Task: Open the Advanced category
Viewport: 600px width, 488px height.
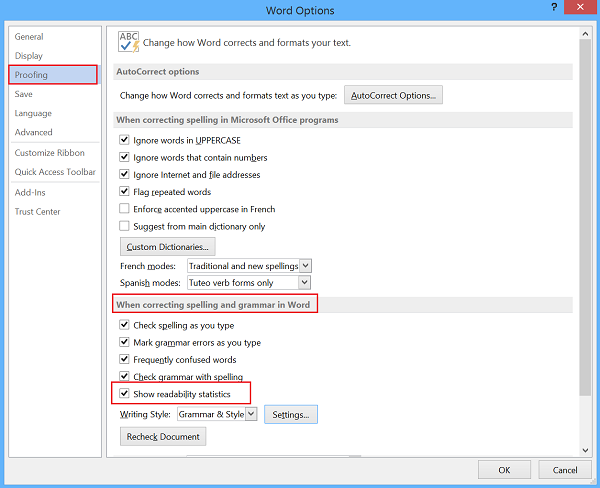Action: click(34, 132)
